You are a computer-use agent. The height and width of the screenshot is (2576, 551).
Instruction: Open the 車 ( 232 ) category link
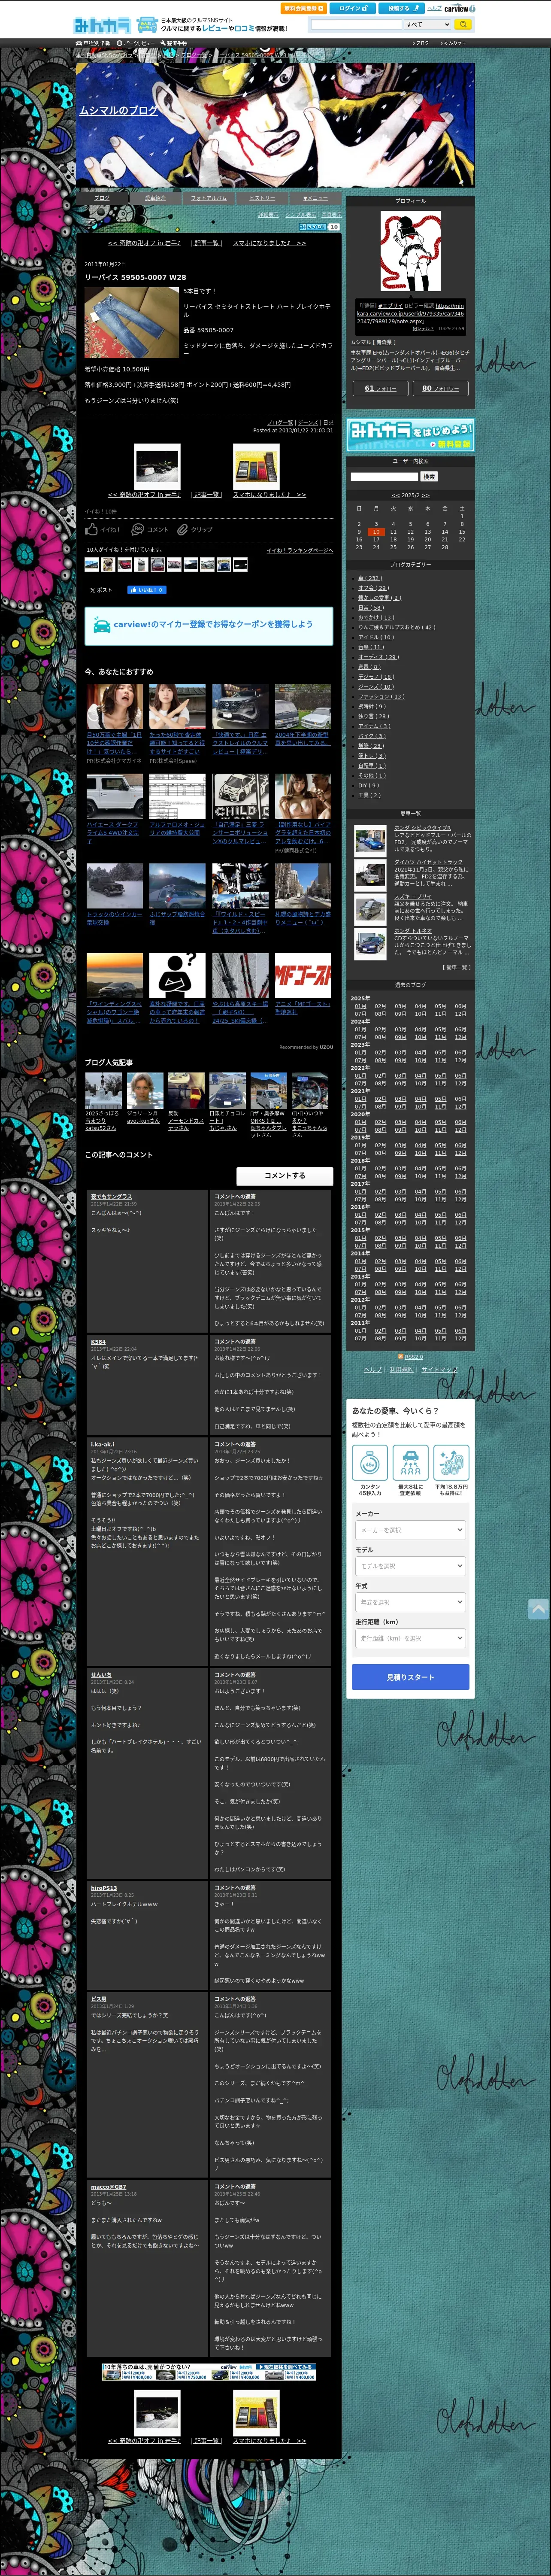(x=370, y=578)
